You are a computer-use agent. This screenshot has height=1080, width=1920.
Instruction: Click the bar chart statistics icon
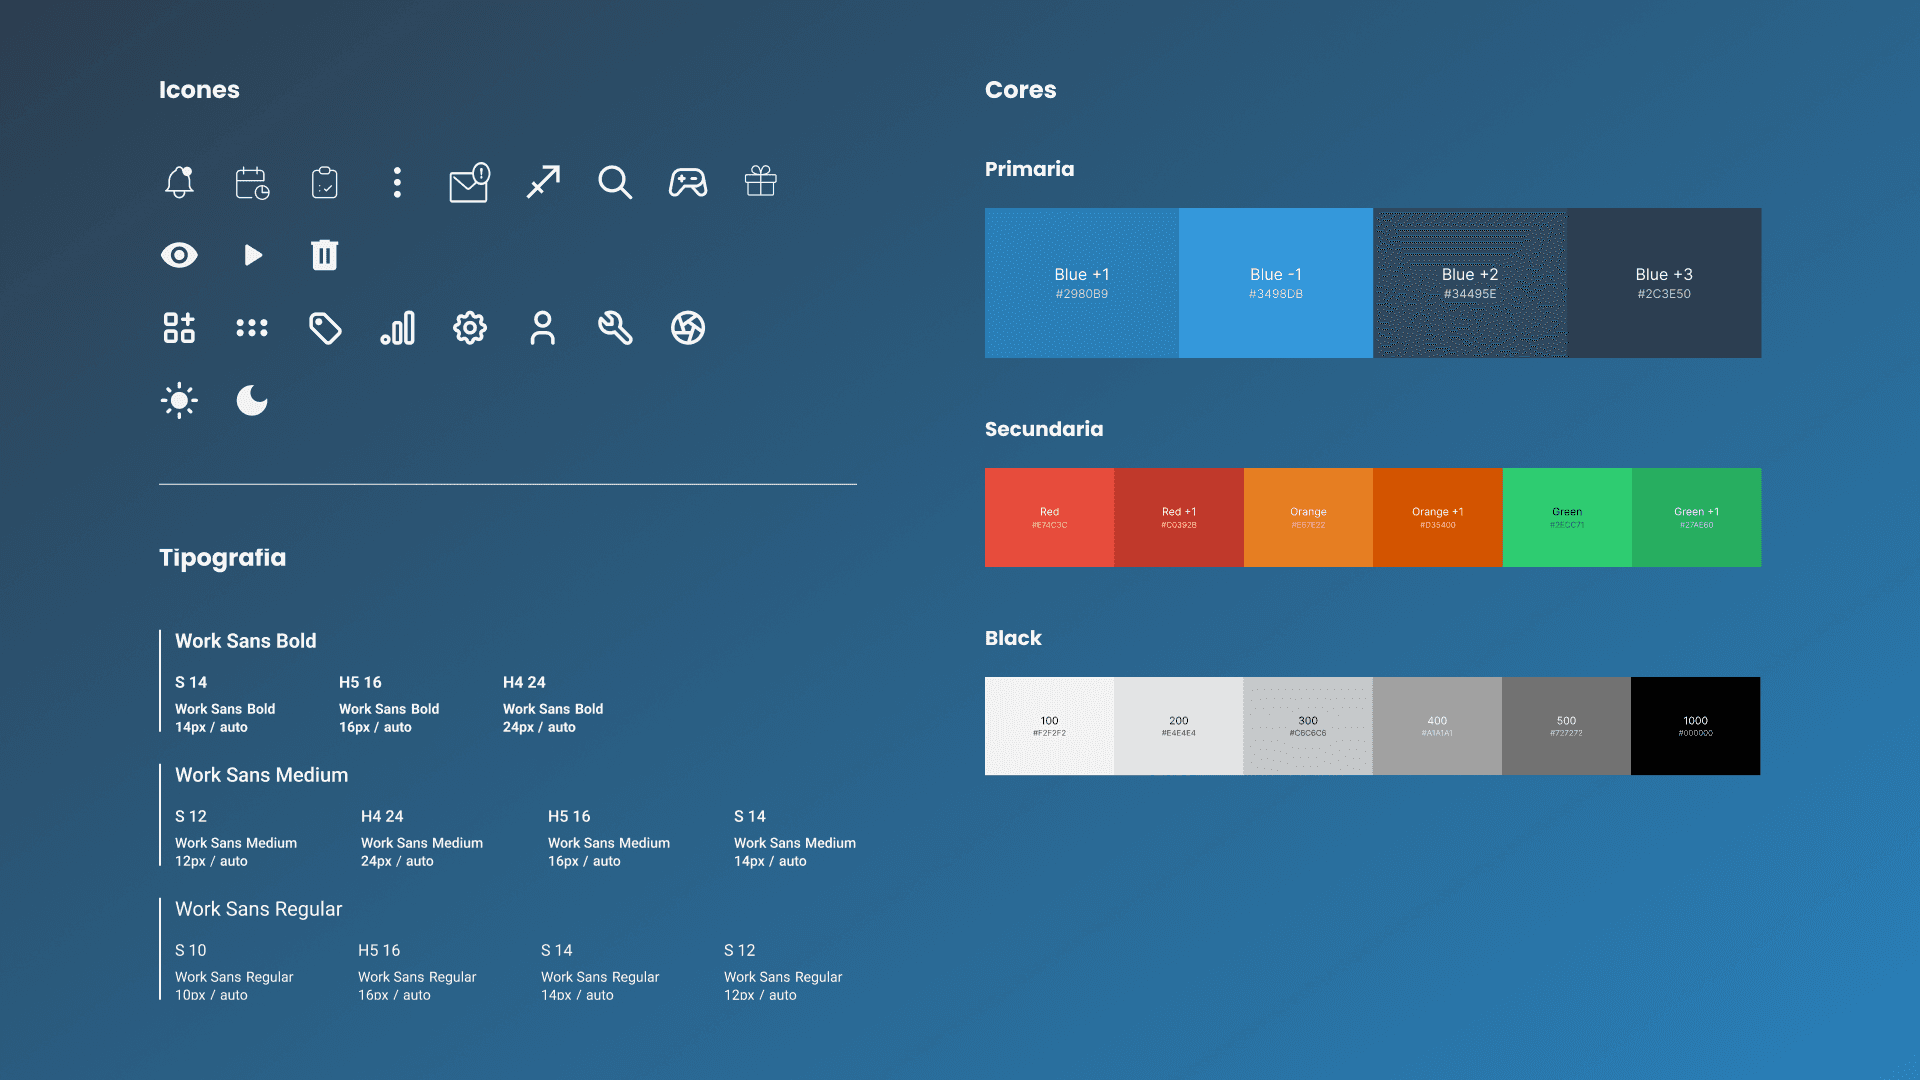(x=398, y=328)
